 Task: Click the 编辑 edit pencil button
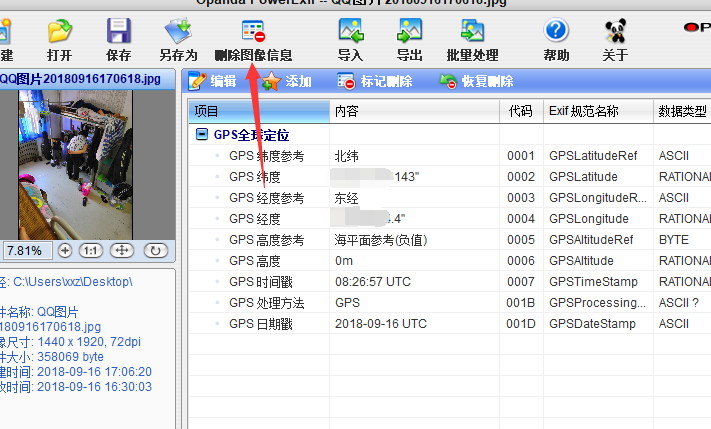point(212,81)
